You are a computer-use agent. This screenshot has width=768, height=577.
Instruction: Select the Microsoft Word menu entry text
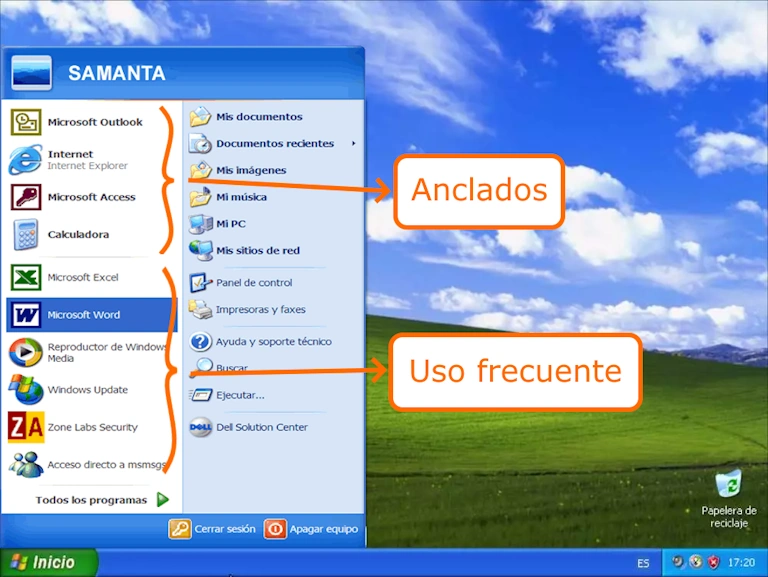[x=84, y=315]
